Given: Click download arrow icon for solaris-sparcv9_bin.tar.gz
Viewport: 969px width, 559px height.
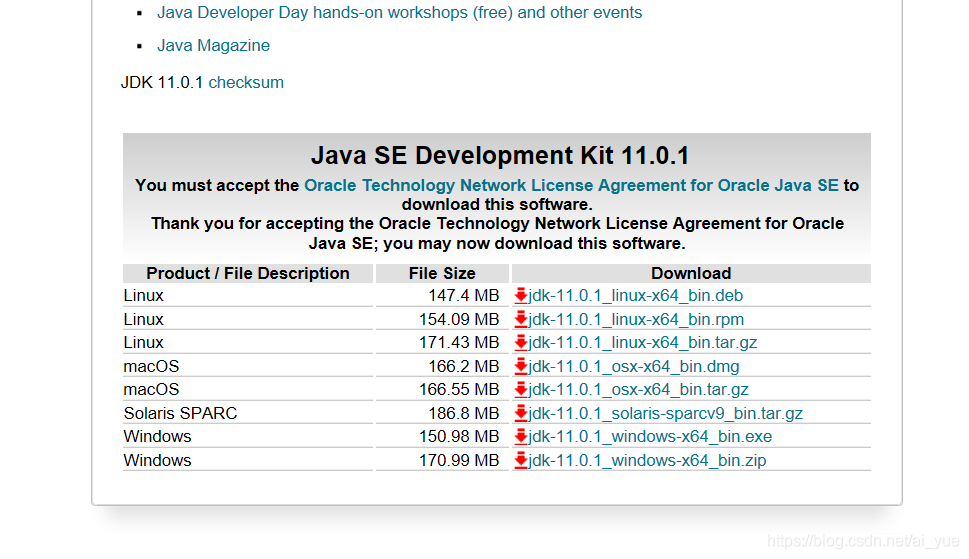Looking at the screenshot, I should point(521,413).
